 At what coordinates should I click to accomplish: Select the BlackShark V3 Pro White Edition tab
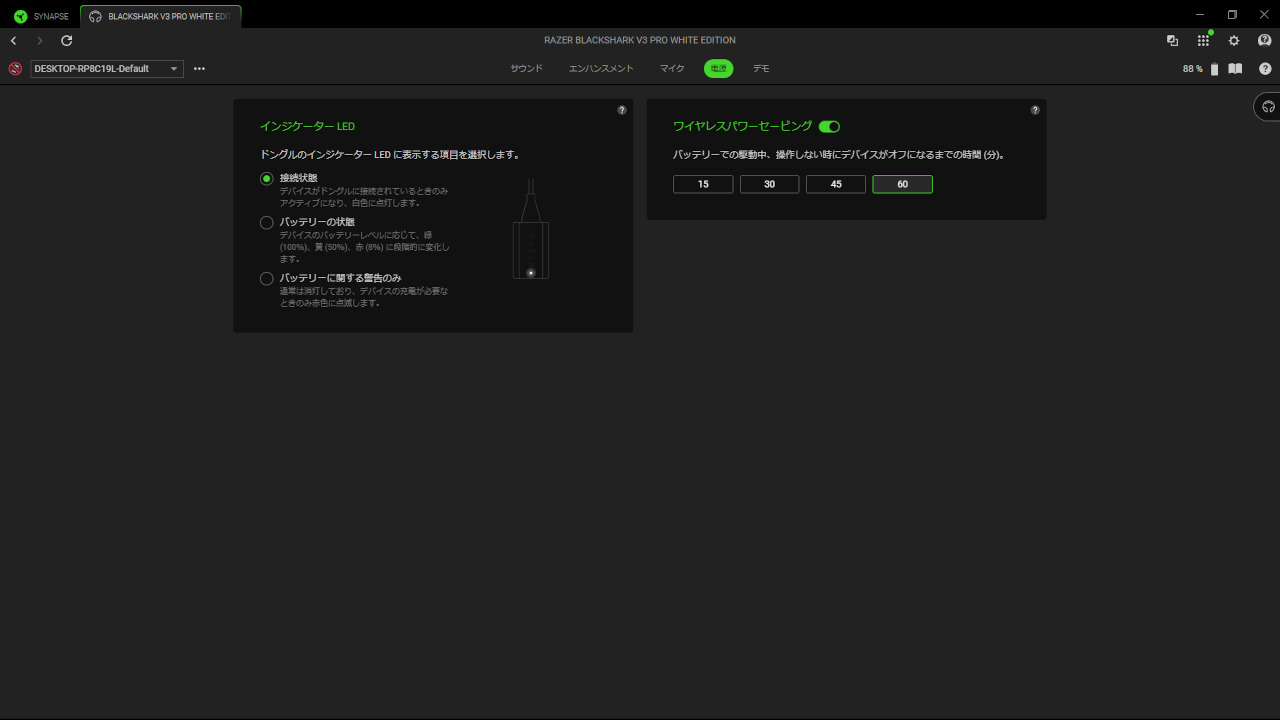tap(161, 16)
